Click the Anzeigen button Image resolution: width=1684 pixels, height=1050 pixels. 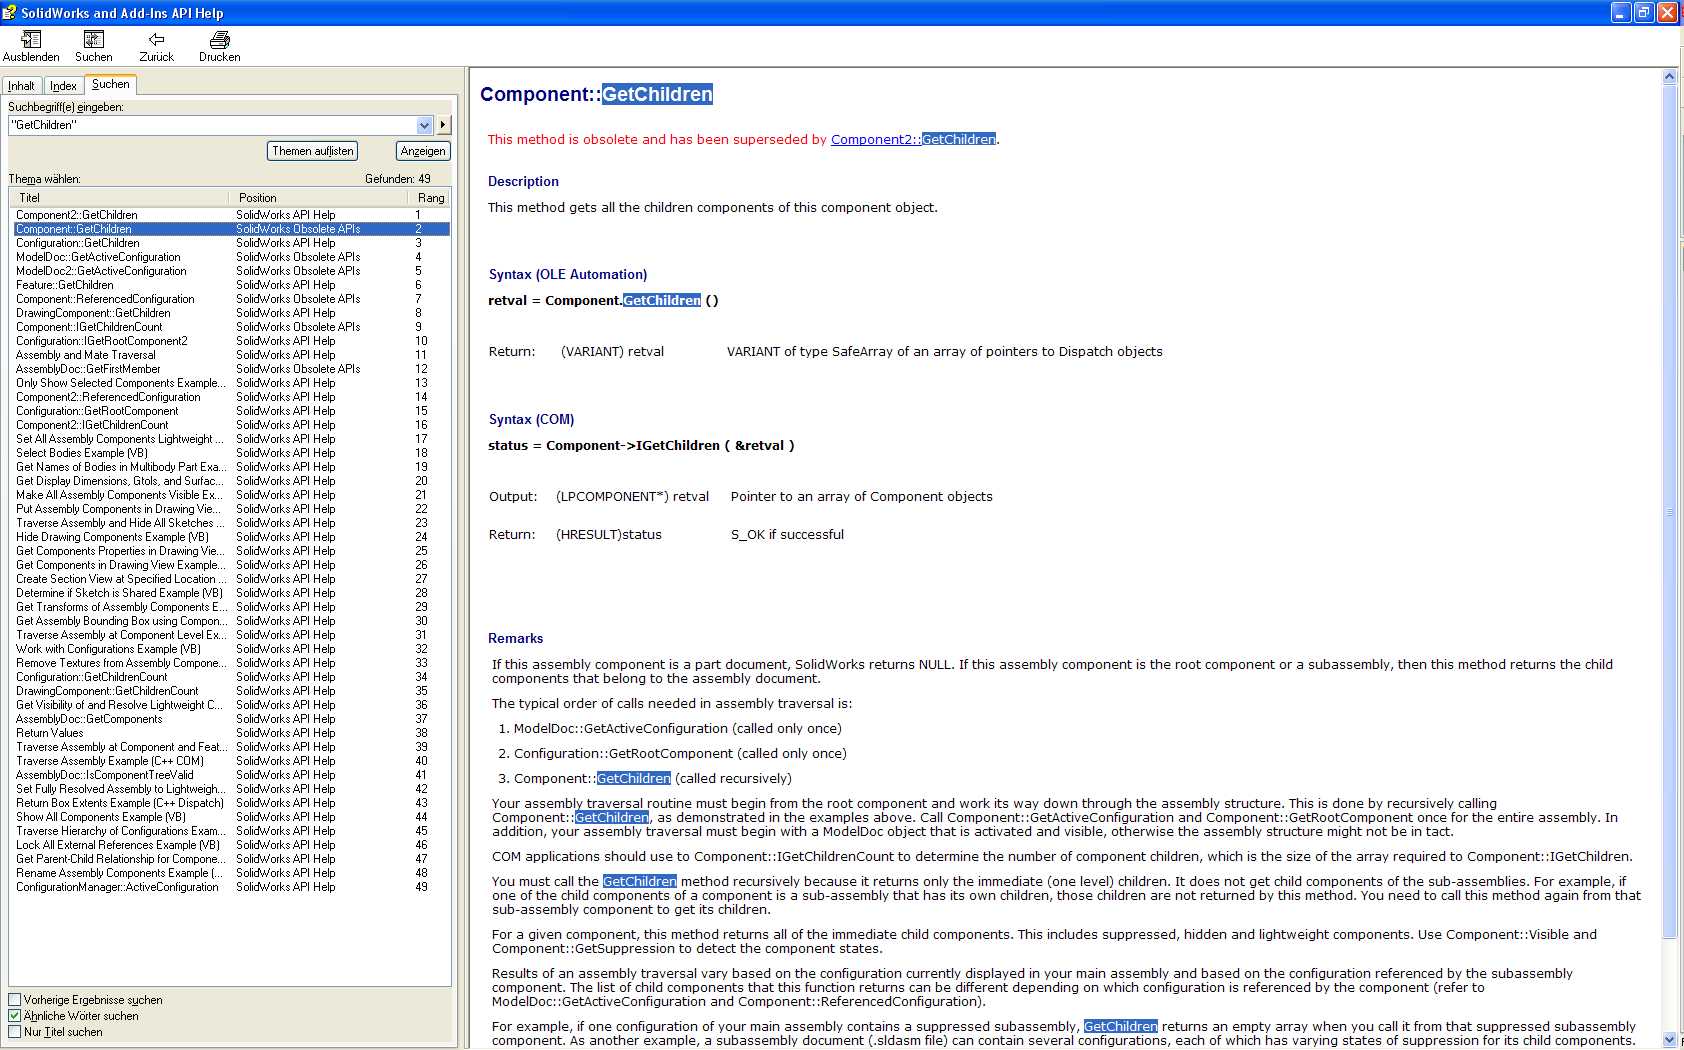[423, 151]
